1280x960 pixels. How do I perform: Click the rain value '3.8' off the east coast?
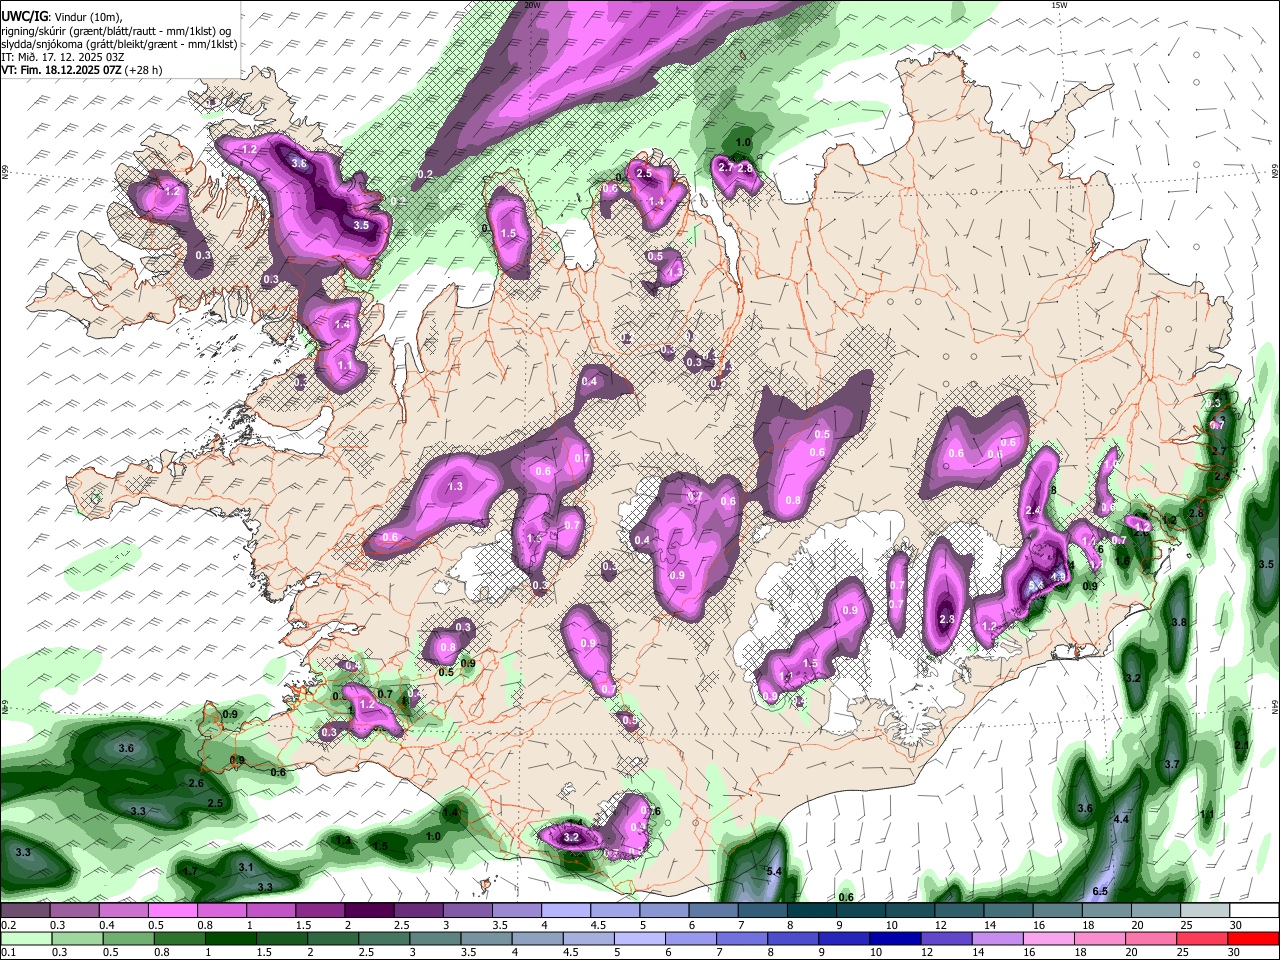(1178, 622)
